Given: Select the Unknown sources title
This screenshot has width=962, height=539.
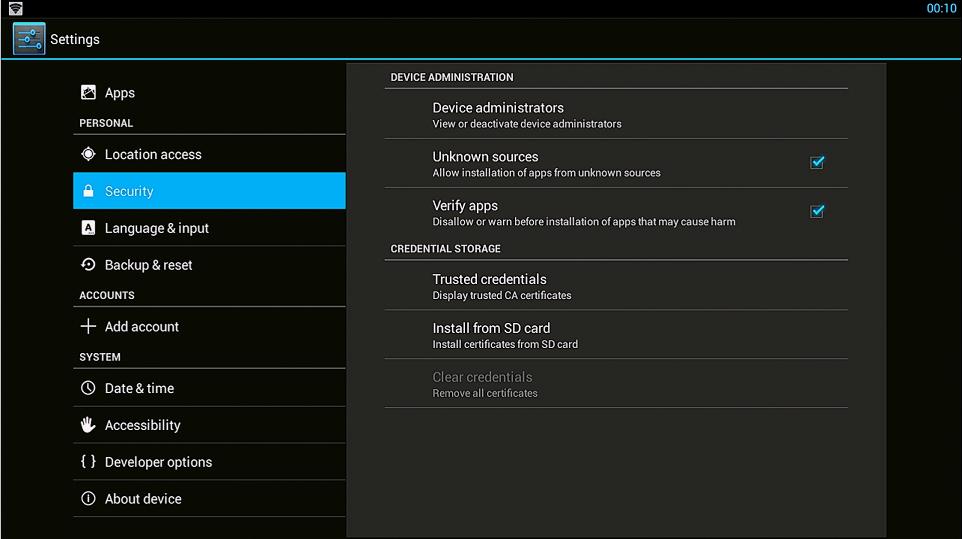Looking at the screenshot, I should coord(485,156).
